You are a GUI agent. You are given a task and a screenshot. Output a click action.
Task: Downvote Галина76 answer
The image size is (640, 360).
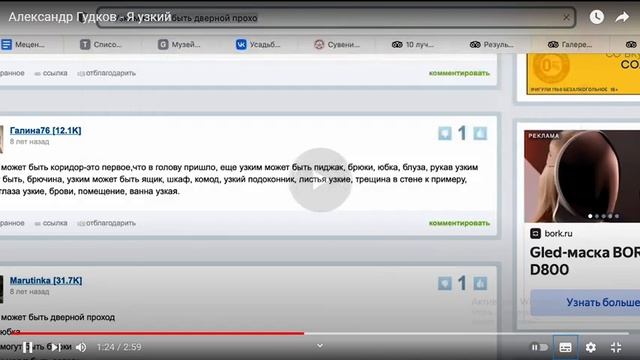click(445, 133)
